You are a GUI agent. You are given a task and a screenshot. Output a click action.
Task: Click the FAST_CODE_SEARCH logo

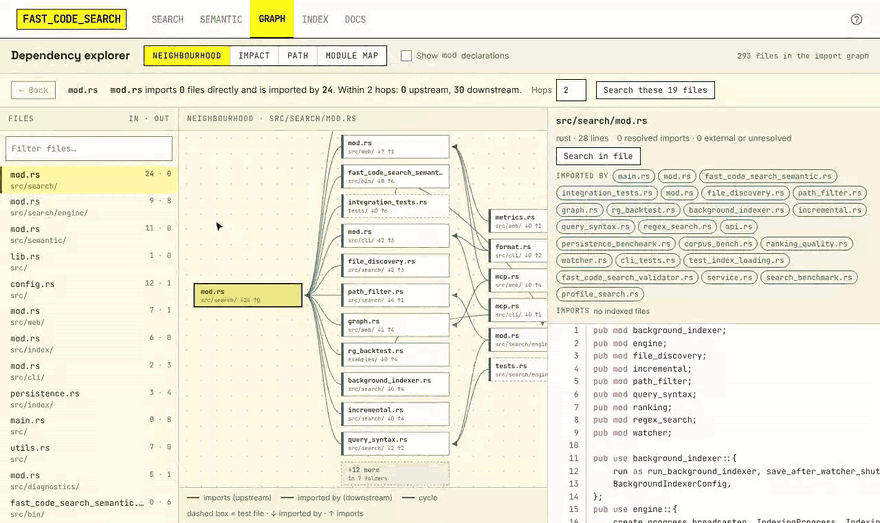(71, 19)
